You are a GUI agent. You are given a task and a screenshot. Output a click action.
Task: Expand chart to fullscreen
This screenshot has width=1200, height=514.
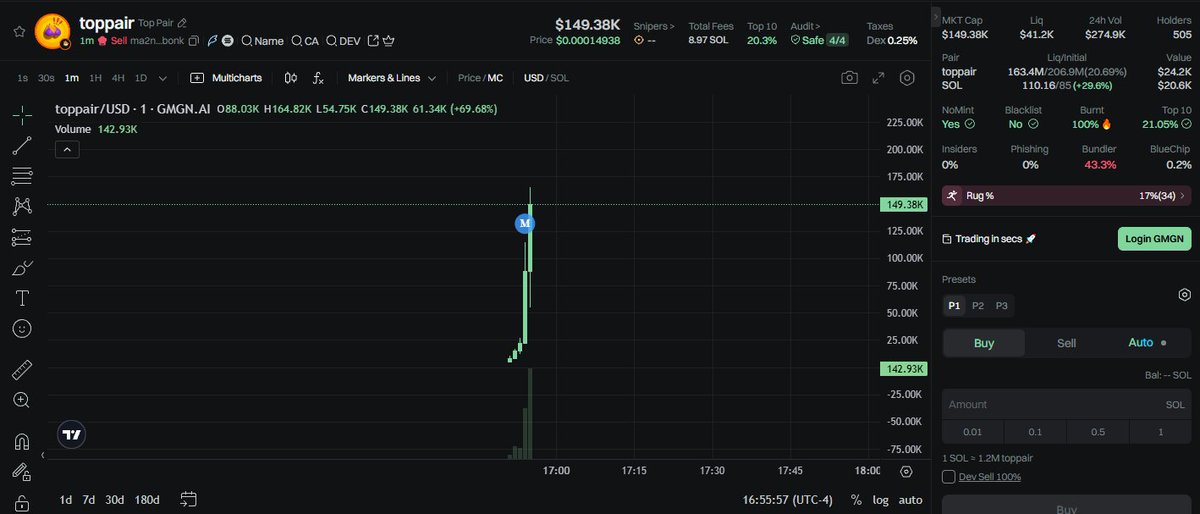(878, 78)
